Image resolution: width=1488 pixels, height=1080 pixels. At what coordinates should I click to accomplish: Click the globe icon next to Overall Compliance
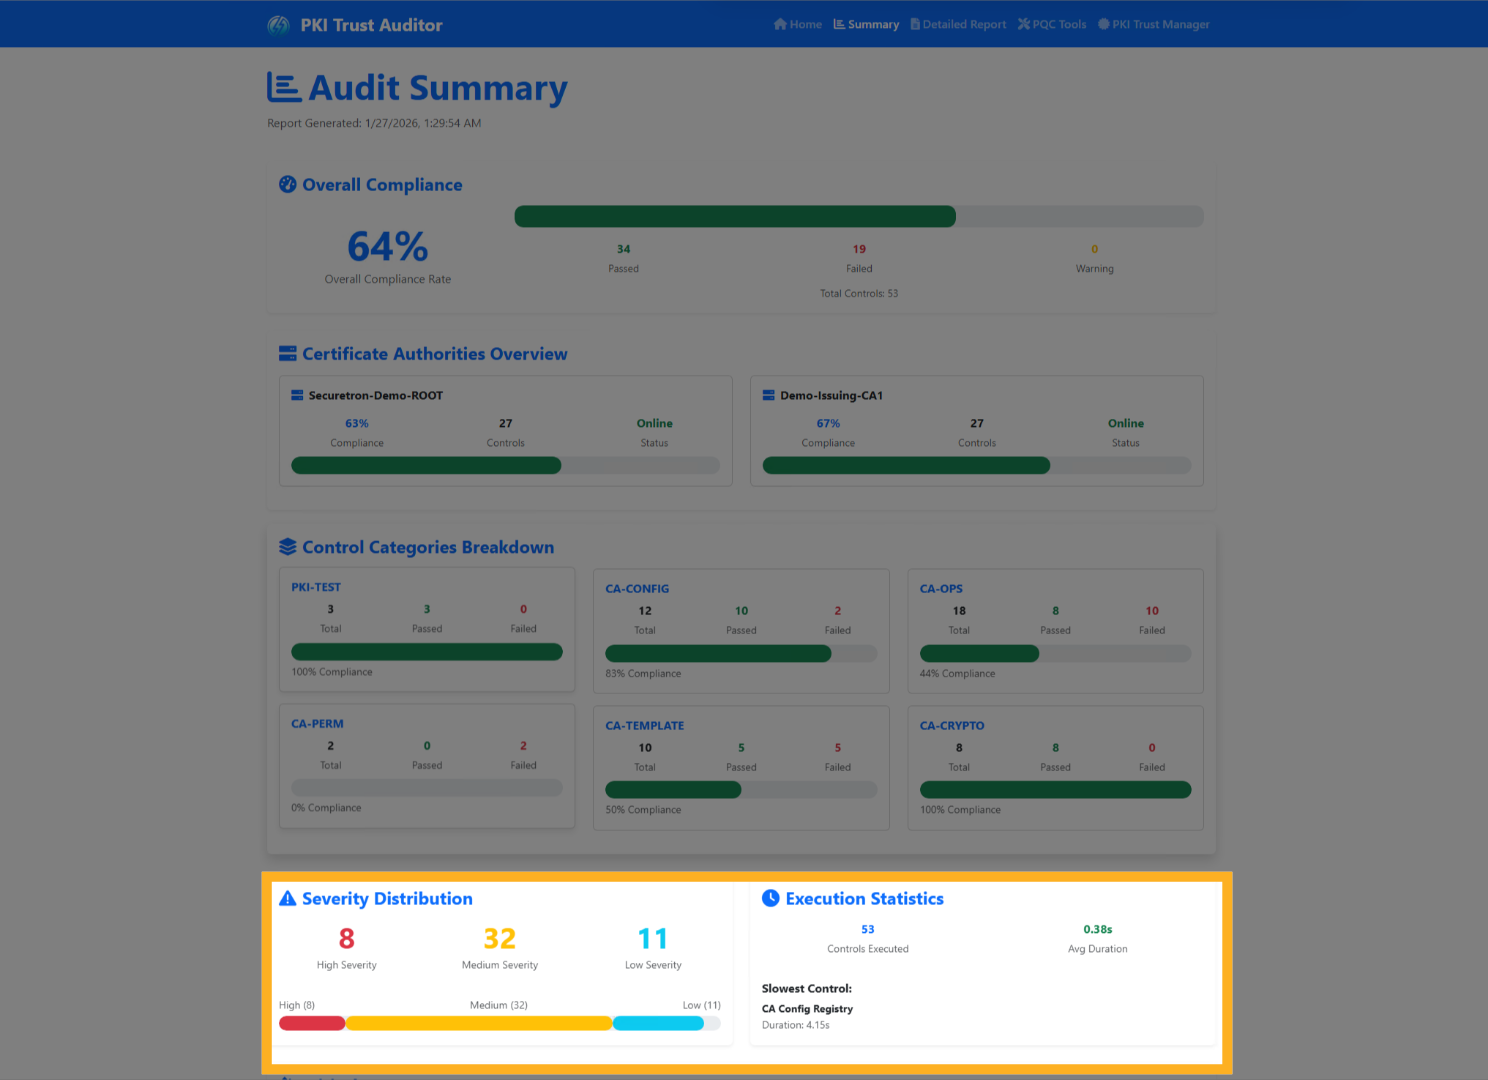coord(288,184)
